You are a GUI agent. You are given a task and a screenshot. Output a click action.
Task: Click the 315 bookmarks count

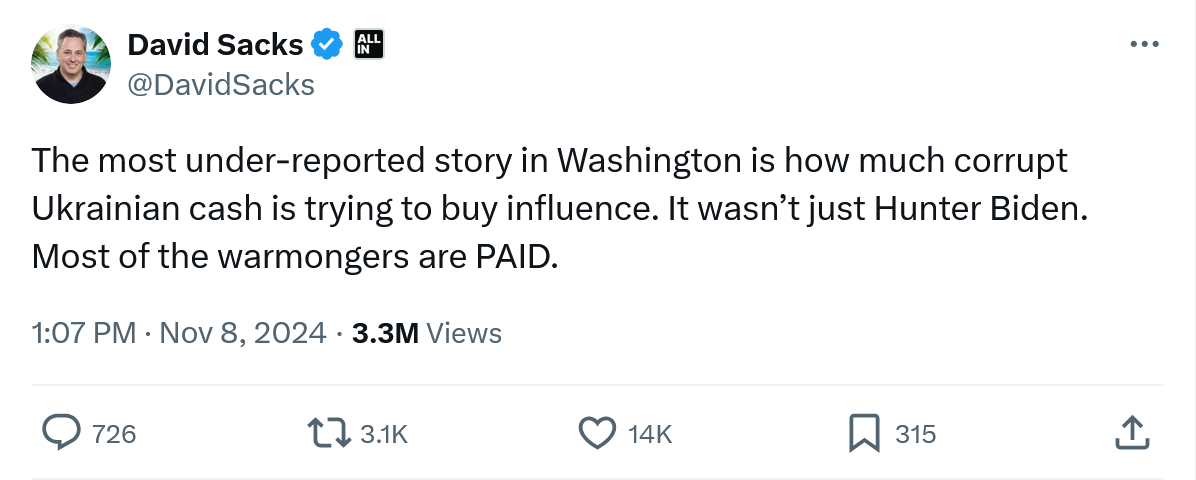[915, 434]
